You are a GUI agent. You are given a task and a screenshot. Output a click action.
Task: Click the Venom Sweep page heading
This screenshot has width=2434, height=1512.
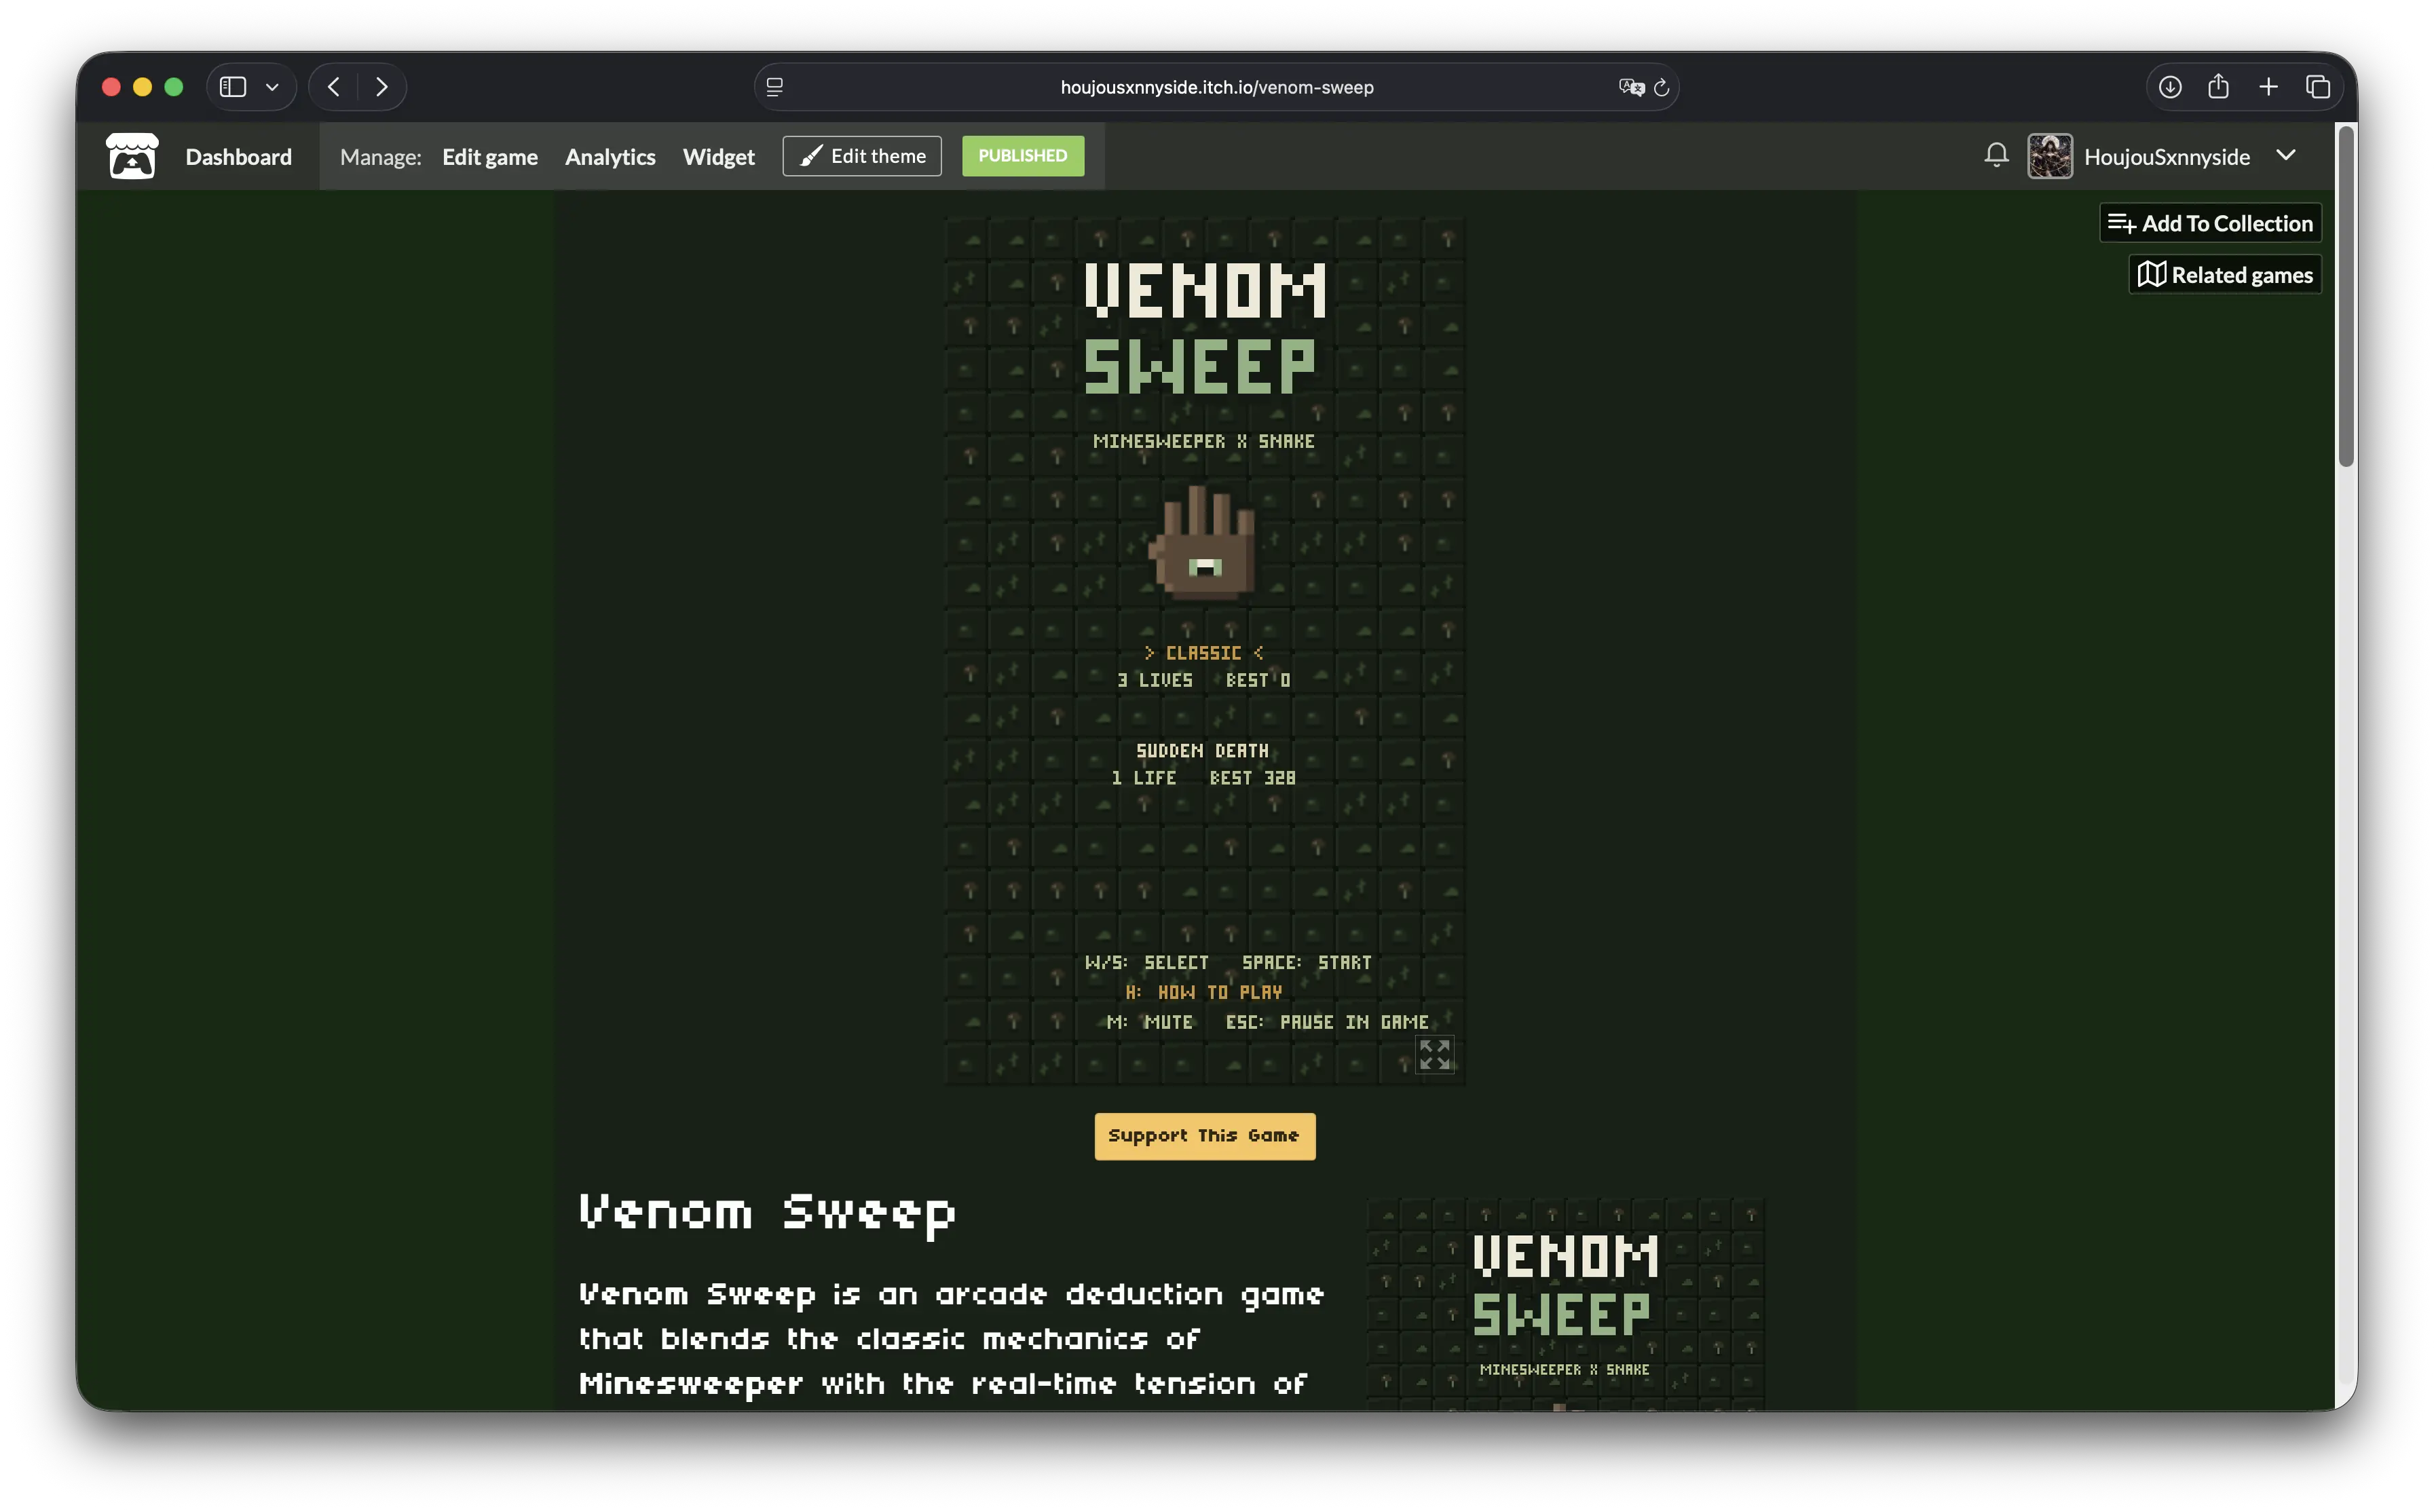767,1213
